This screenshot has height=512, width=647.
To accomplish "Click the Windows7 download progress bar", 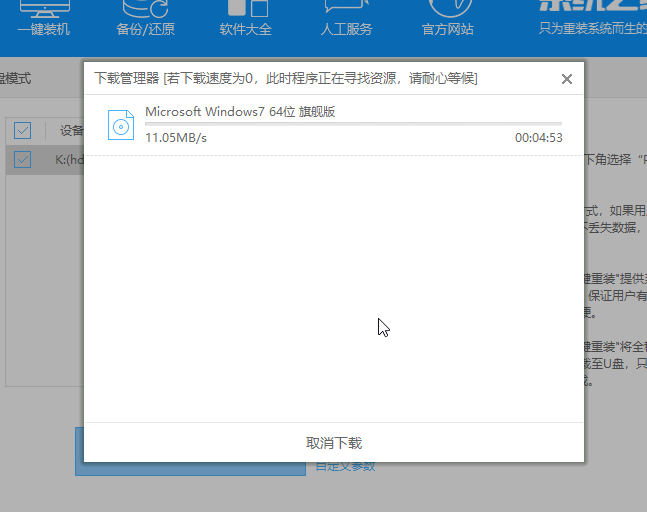I will pyautogui.click(x=353, y=124).
